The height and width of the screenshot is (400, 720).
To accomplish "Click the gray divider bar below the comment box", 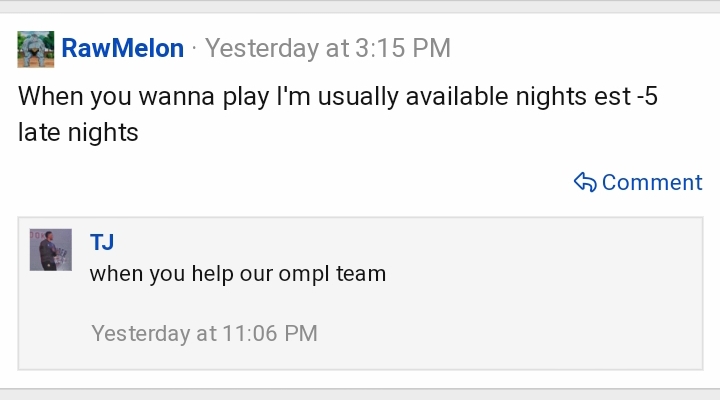I will [360, 394].
